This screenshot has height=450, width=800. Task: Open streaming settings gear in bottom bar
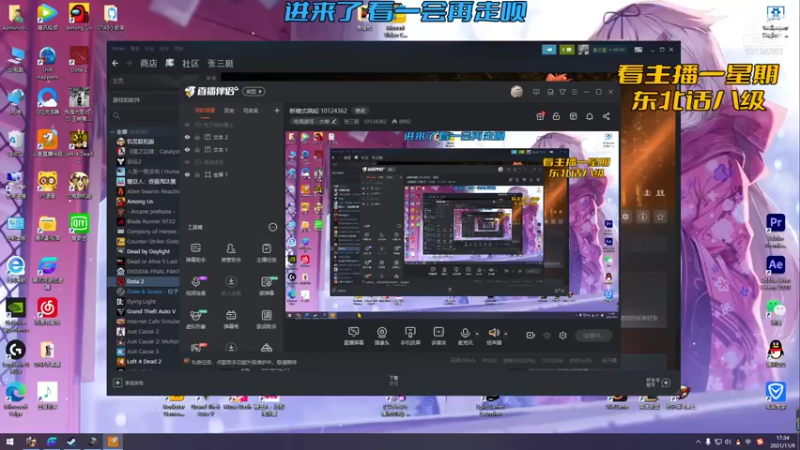point(563,335)
